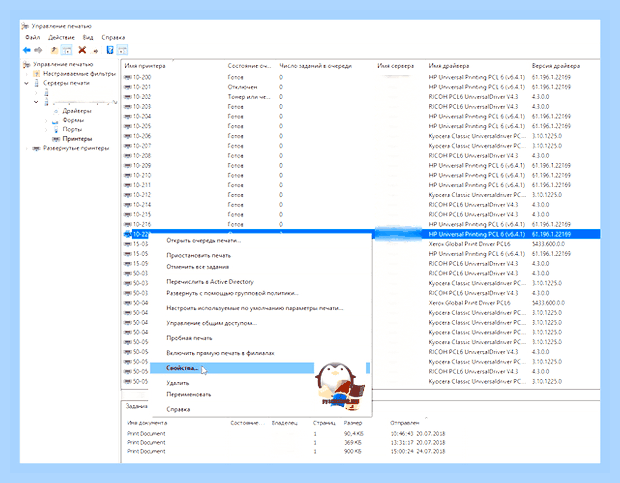The width and height of the screenshot is (620, 483).
Task: Open the Справка menu in menu bar
Action: 113,38
